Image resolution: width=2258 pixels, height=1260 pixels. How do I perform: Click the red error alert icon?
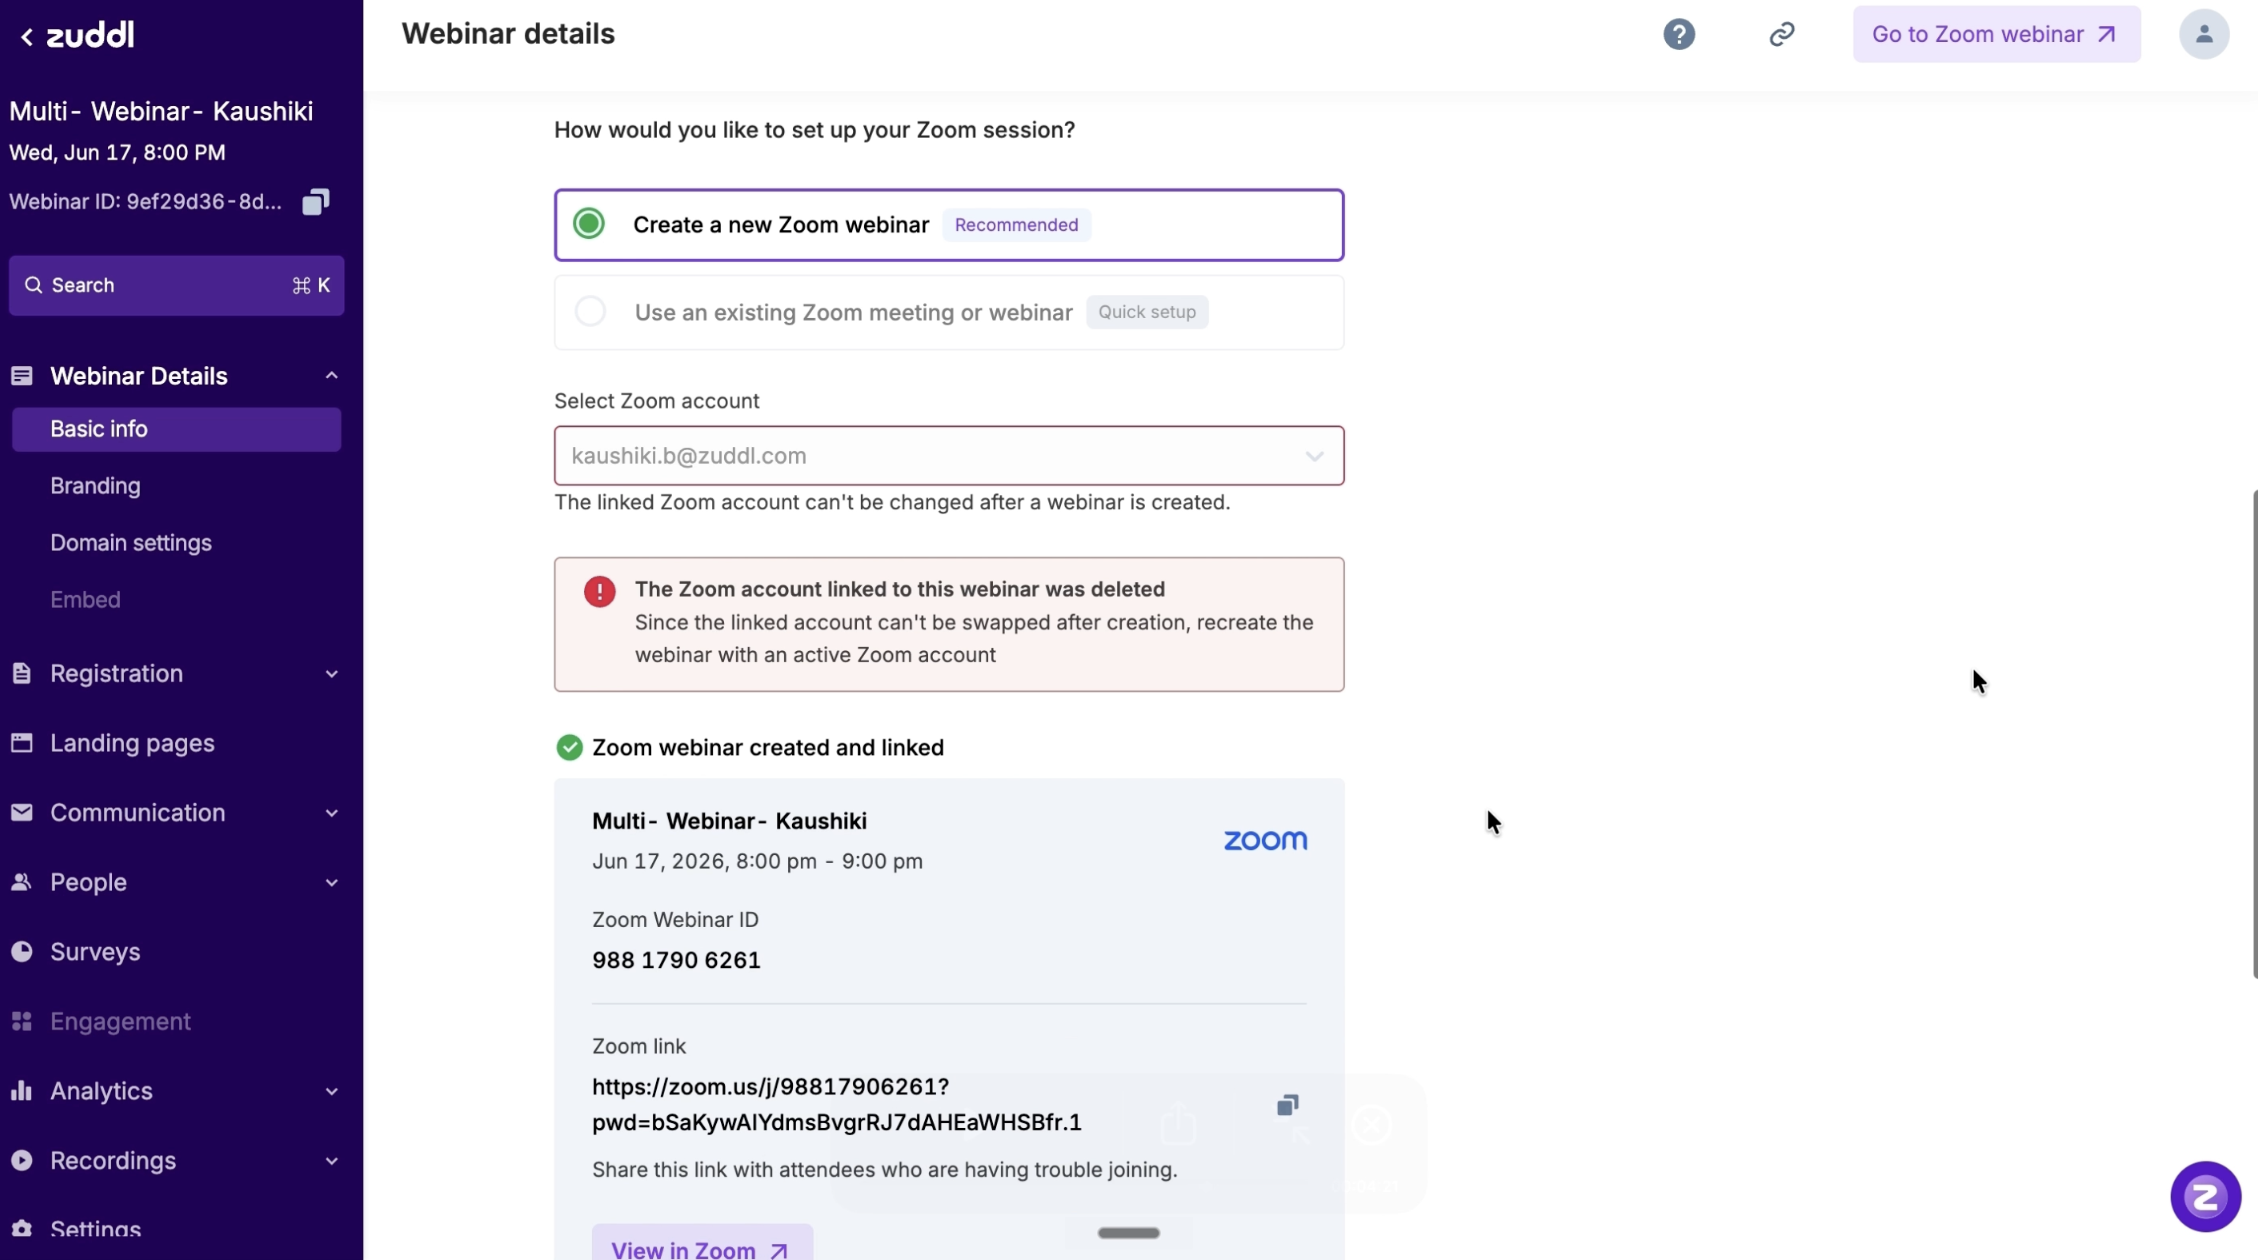click(x=599, y=591)
